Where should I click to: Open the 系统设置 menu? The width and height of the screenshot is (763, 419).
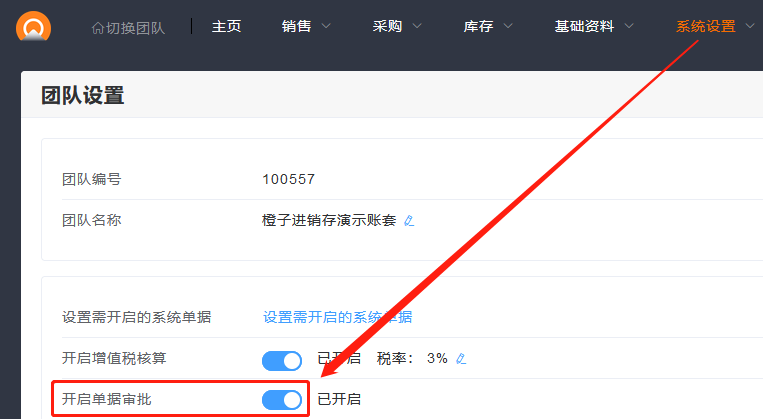(714, 26)
